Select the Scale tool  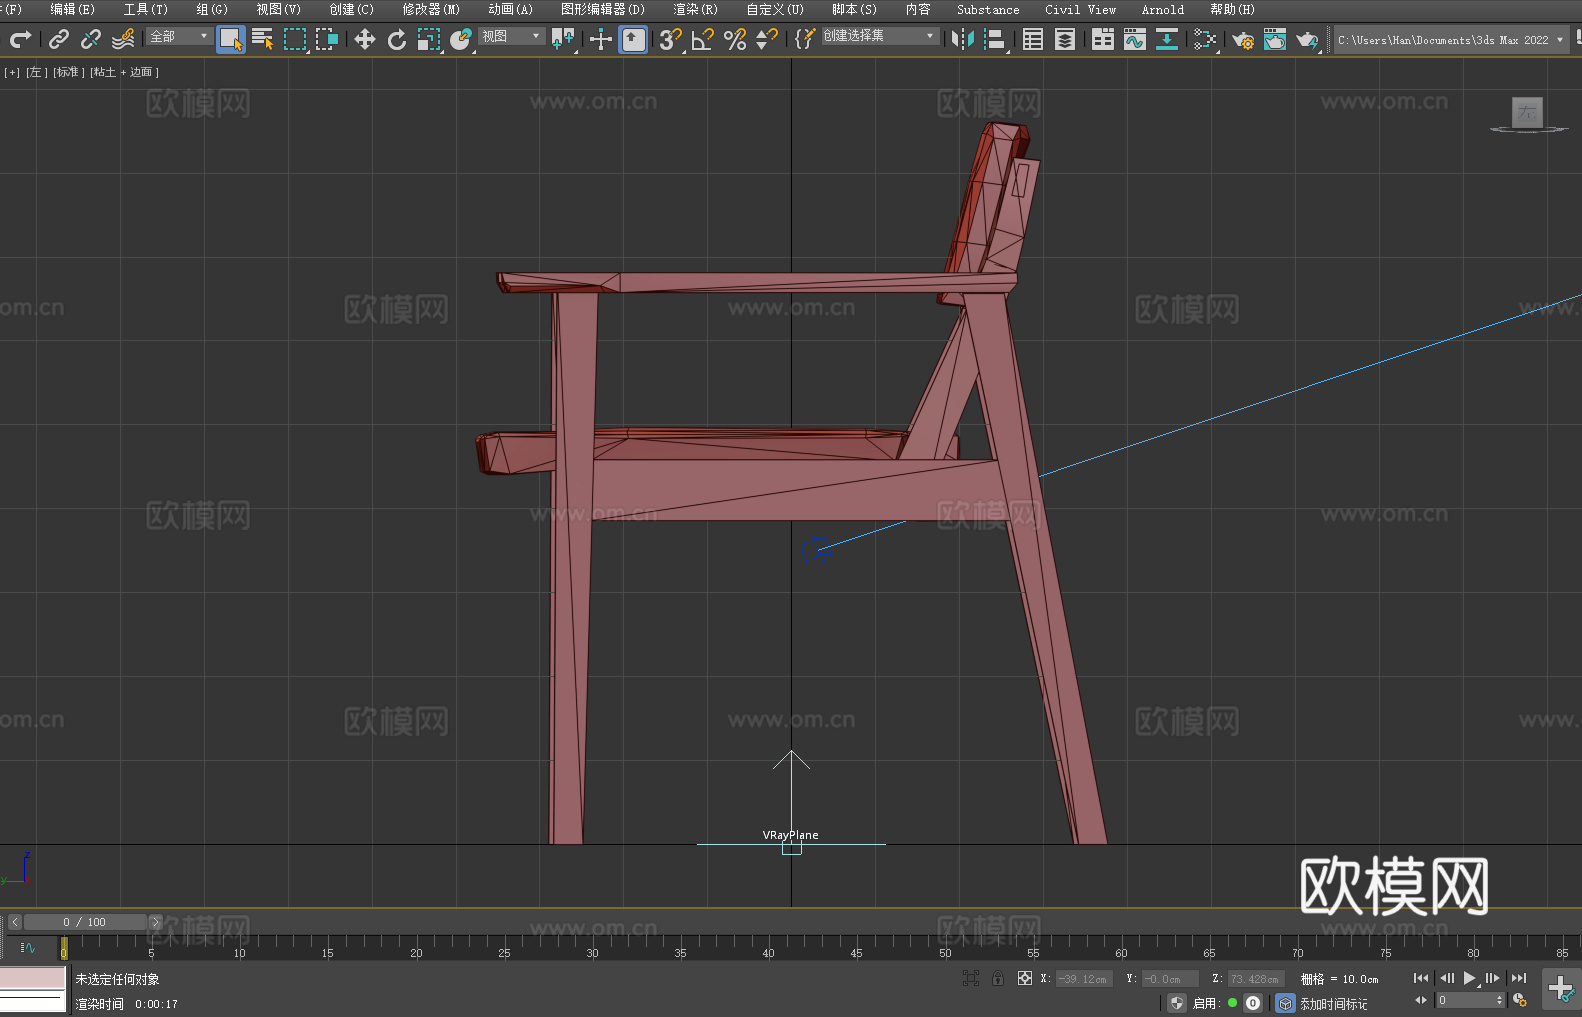pos(429,39)
